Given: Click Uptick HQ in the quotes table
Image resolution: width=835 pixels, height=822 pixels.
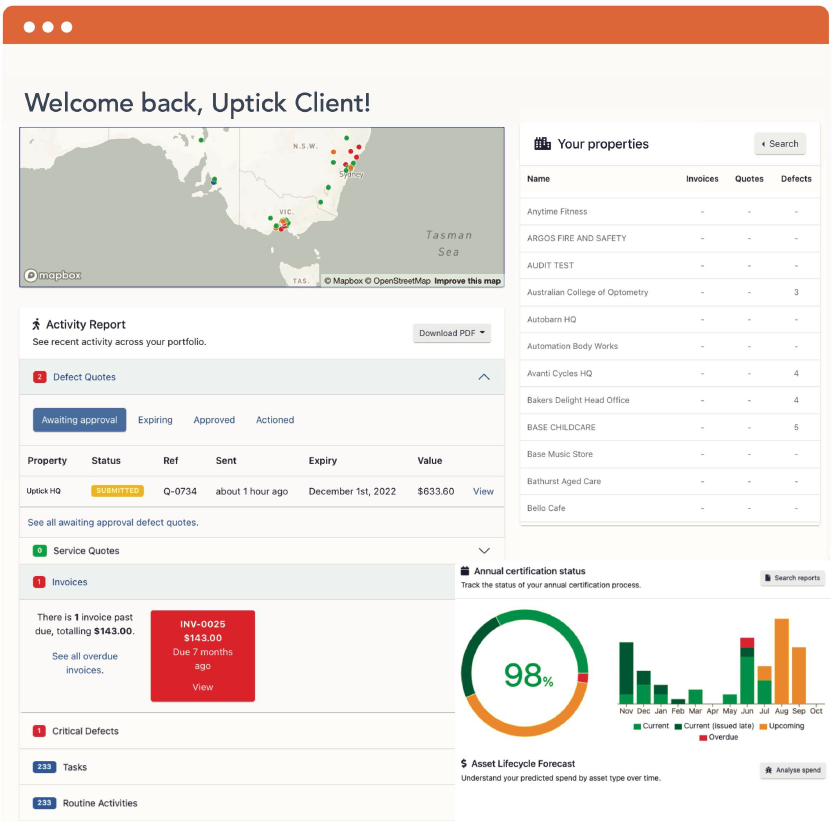Looking at the screenshot, I should click(44, 491).
